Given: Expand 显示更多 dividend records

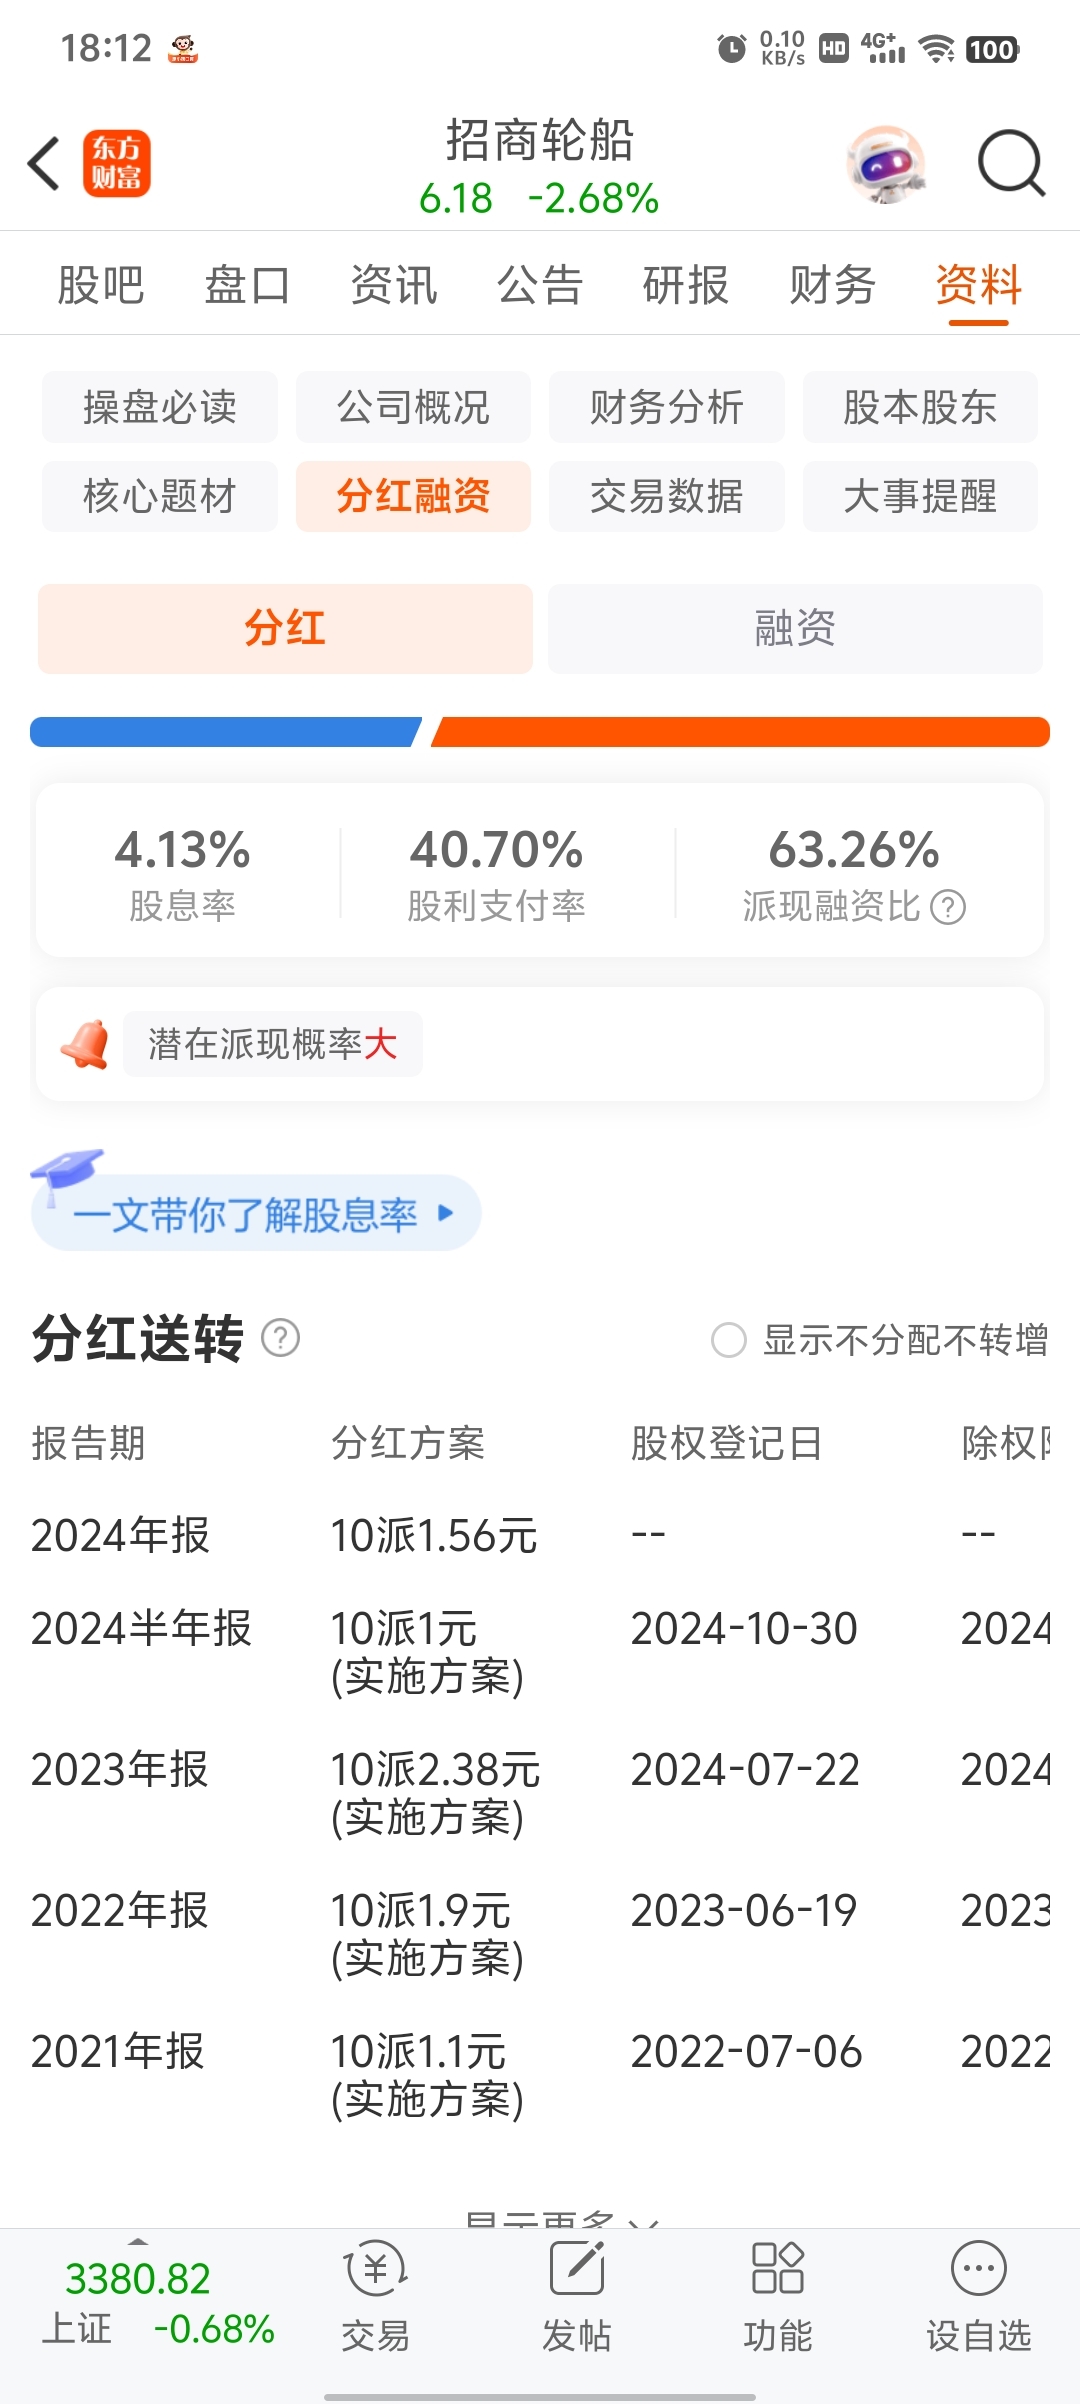Looking at the screenshot, I should coord(562,2219).
